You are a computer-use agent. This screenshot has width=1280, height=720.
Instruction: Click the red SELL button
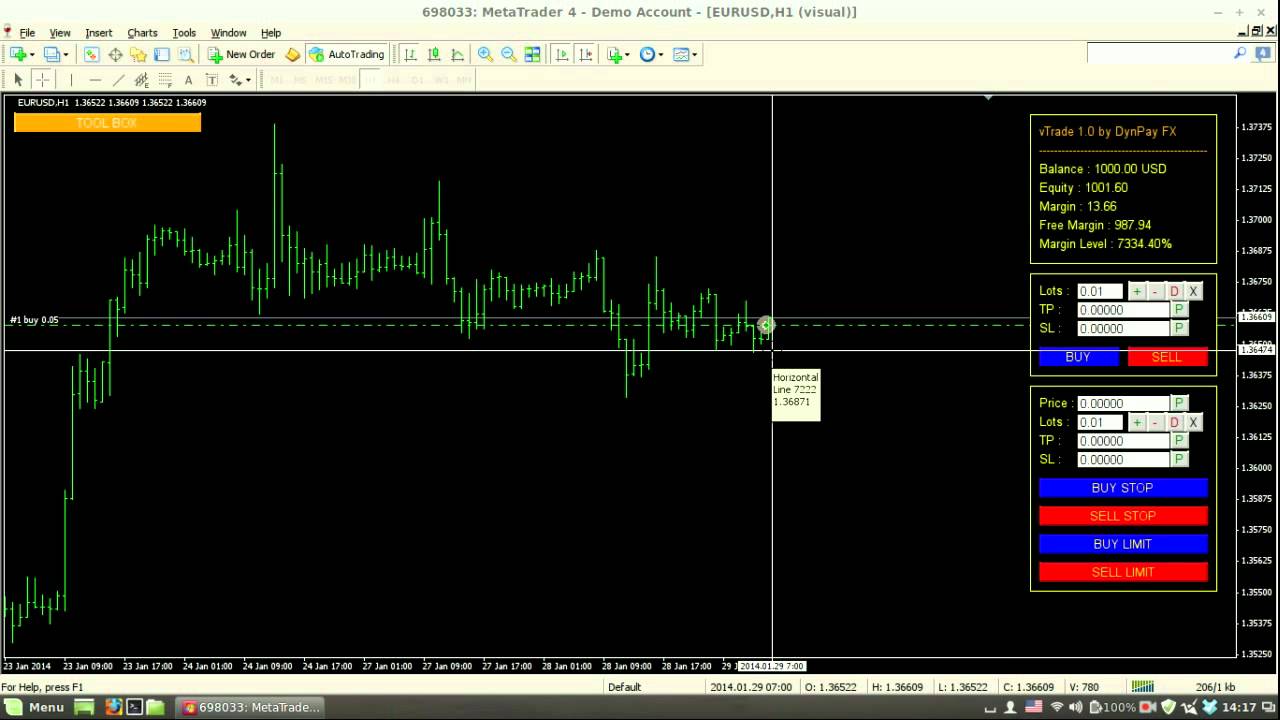(1167, 357)
